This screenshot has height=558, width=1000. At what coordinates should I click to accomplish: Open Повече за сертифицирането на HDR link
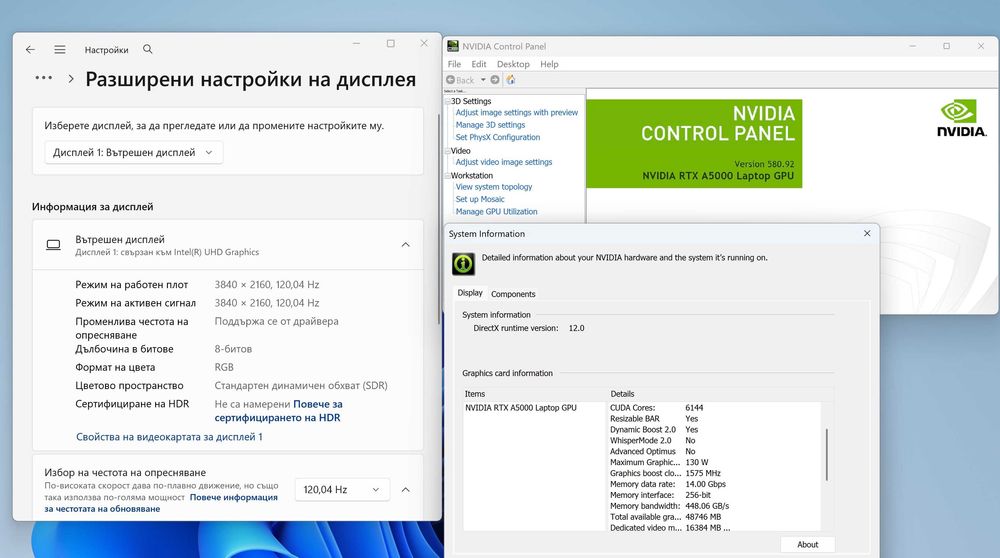pyautogui.click(x=279, y=411)
